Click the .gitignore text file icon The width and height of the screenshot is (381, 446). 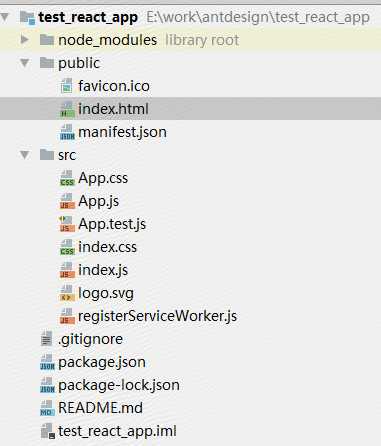pyautogui.click(x=46, y=339)
